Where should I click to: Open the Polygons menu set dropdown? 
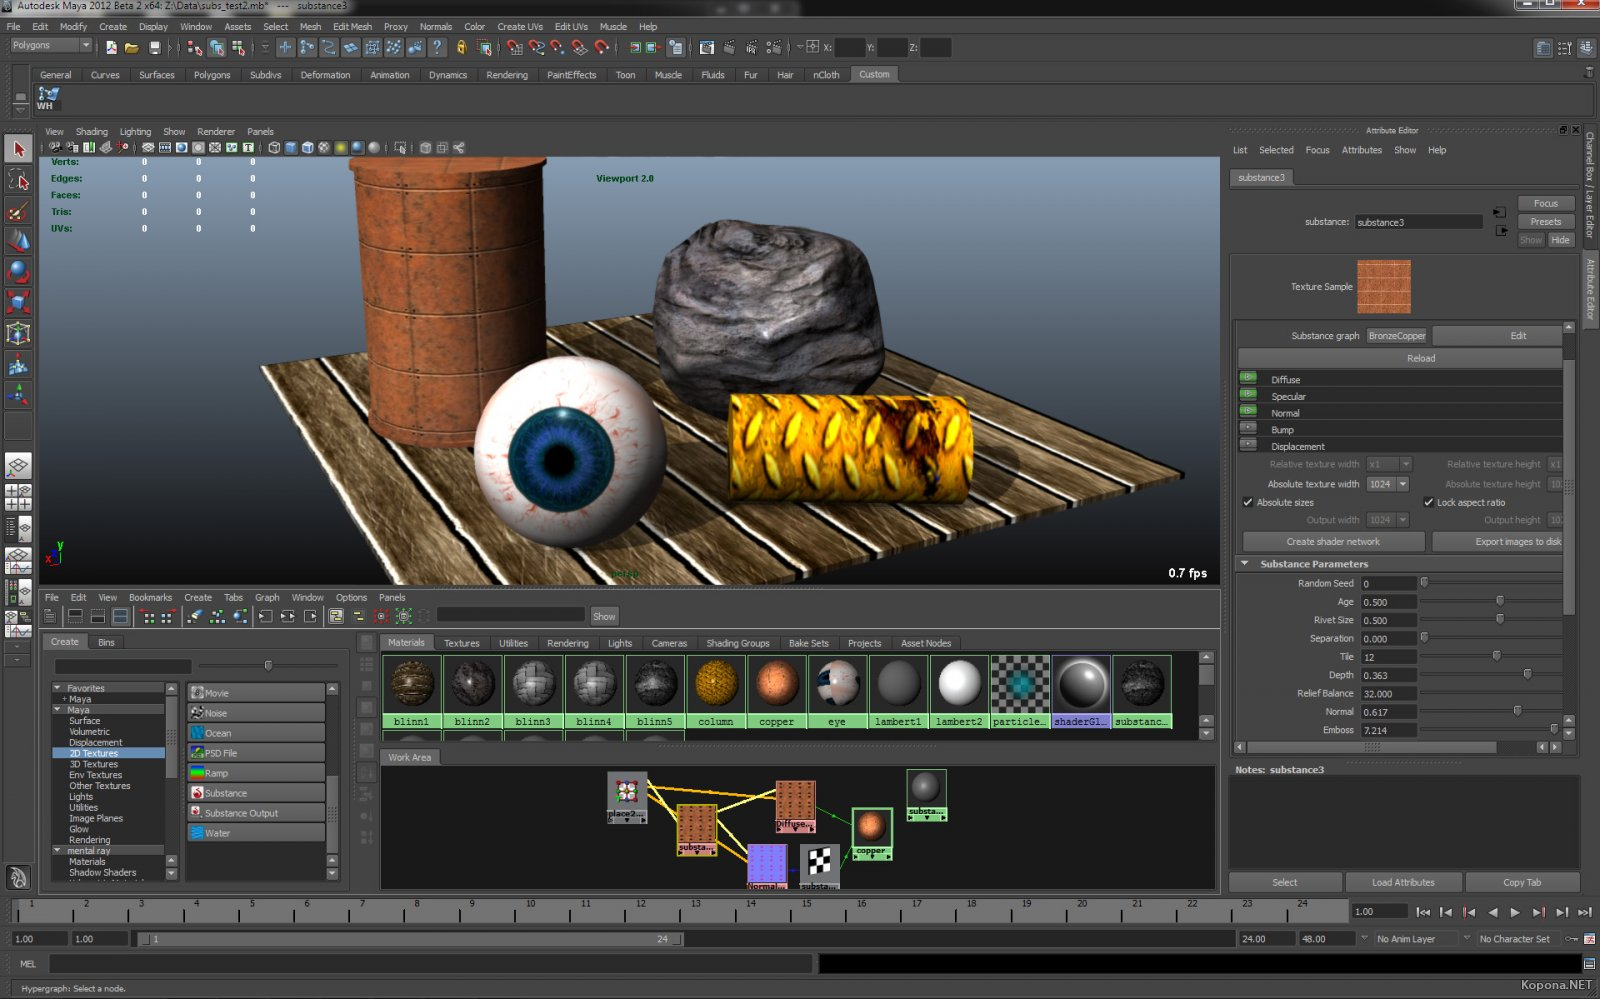[x=51, y=45]
